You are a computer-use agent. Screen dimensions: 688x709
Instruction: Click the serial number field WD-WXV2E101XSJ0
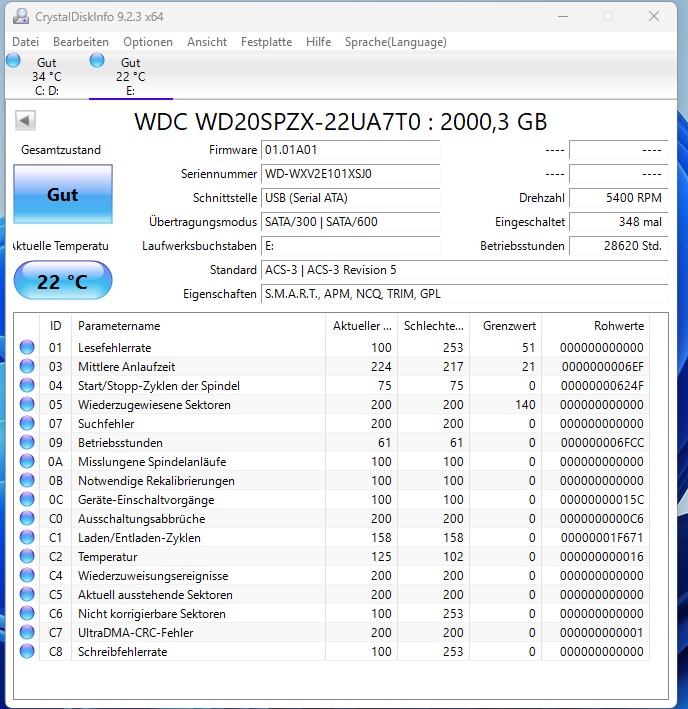pyautogui.click(x=350, y=174)
